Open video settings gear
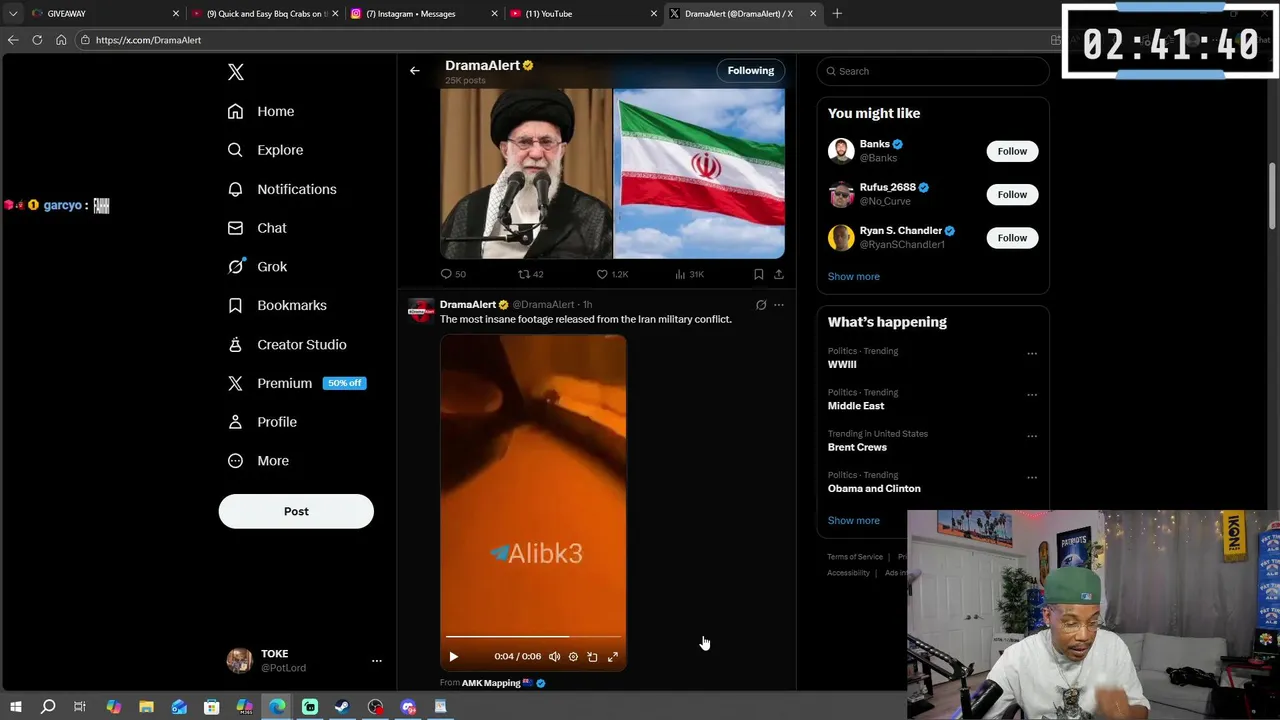The image size is (1280, 720). [573, 657]
